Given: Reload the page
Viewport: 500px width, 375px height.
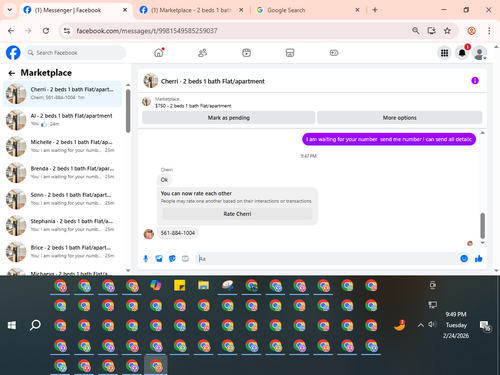Looking at the screenshot, I should tap(46, 31).
